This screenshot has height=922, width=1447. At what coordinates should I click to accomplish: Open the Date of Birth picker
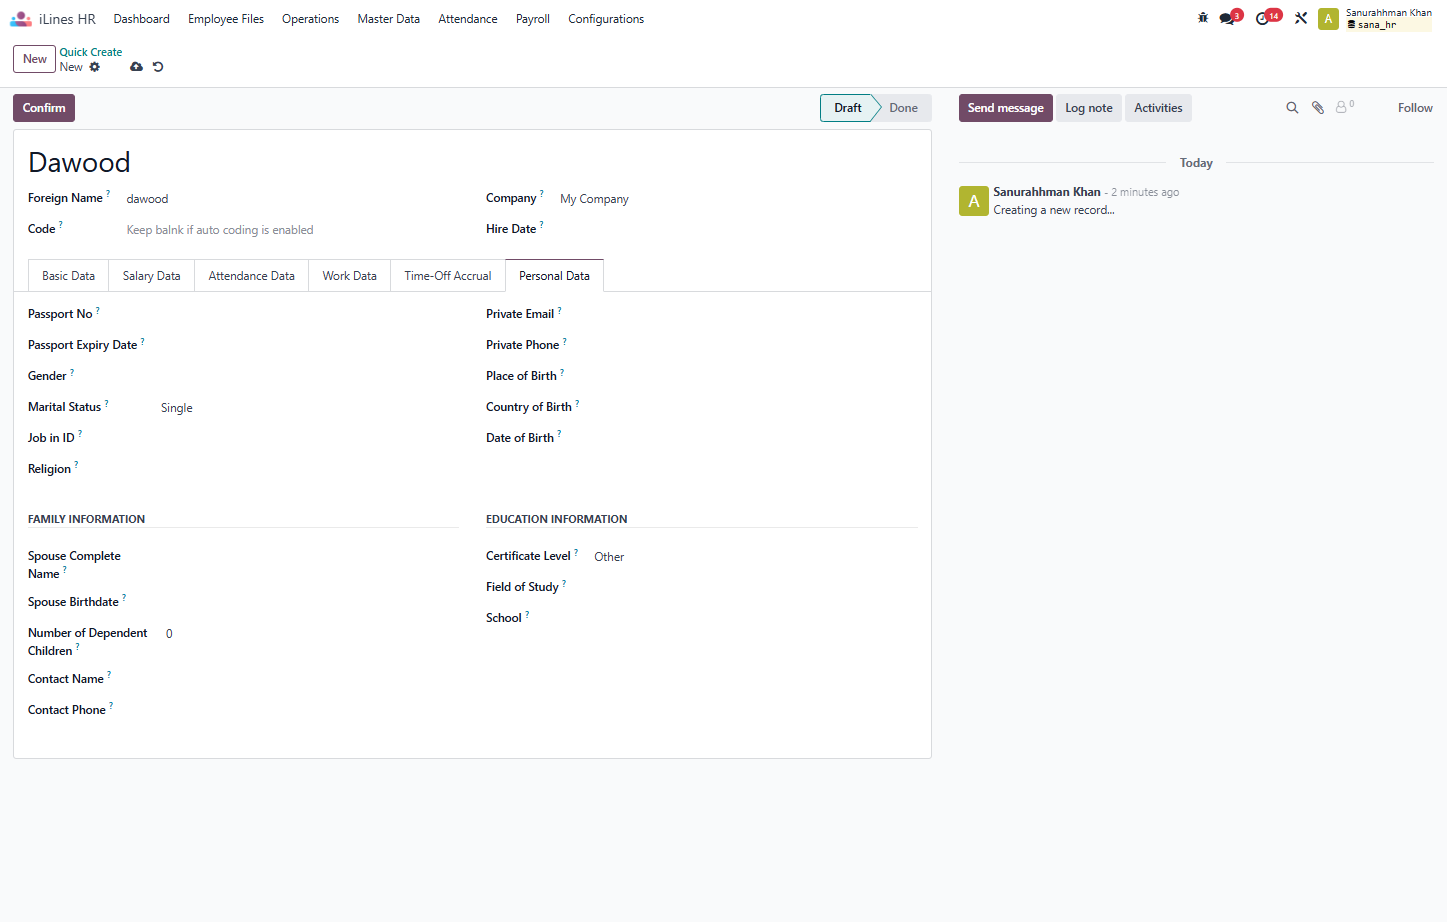[x=755, y=439]
